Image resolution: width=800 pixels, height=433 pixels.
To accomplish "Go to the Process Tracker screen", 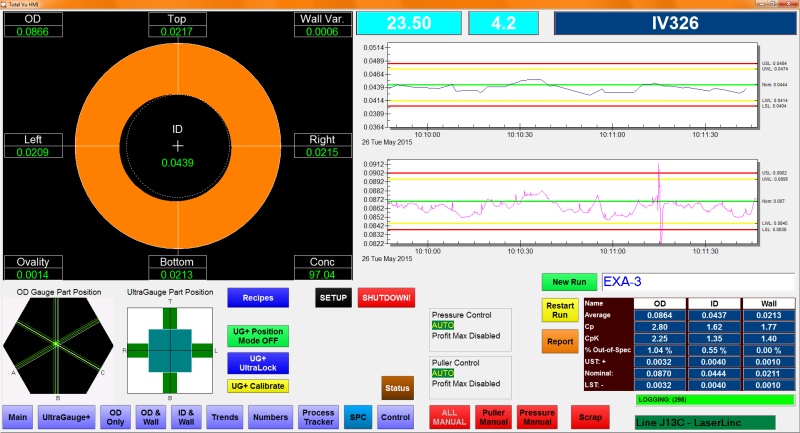I will (318, 417).
